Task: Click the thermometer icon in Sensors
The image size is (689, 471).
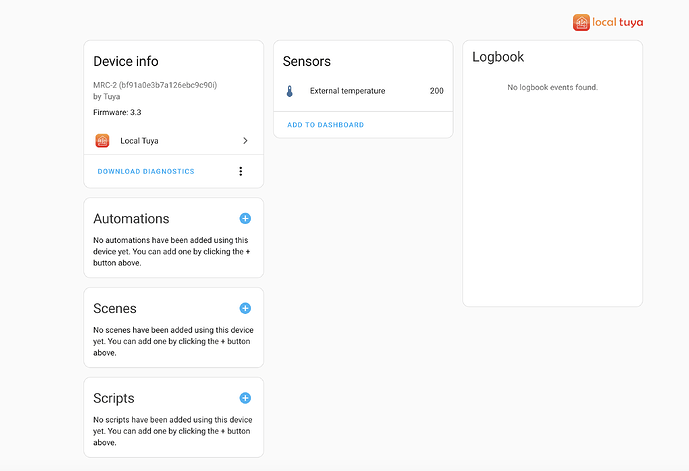Action: point(290,91)
